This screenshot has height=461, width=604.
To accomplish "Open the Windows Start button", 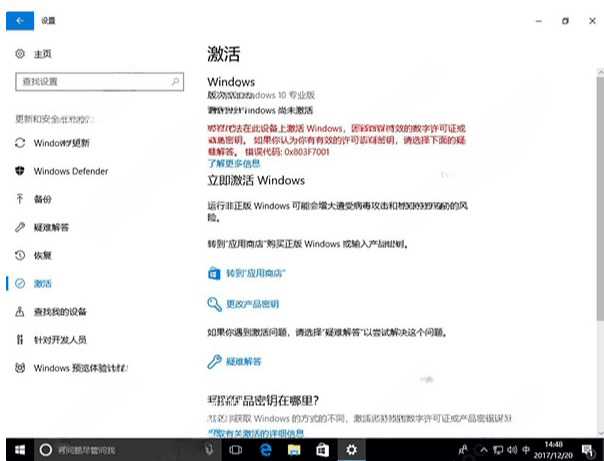I will 19,449.
